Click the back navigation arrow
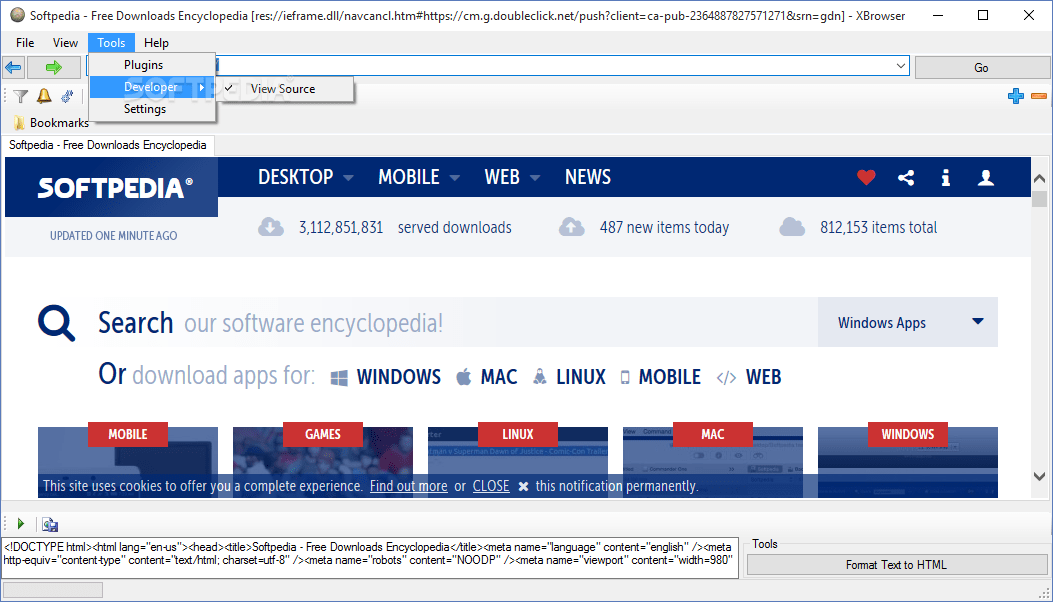Image resolution: width=1053 pixels, height=602 pixels. tap(14, 67)
